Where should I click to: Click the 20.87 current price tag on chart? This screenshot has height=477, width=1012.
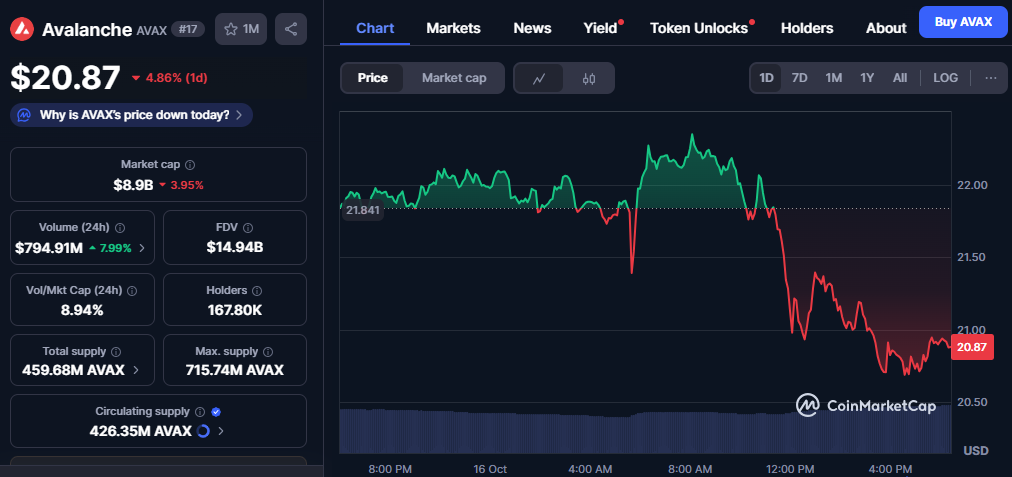point(972,347)
